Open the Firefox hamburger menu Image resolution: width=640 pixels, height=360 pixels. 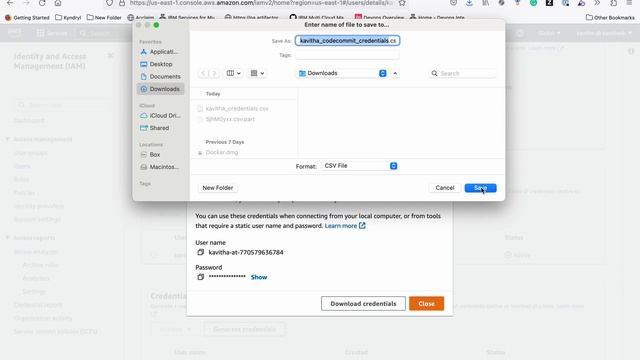(629, 3)
